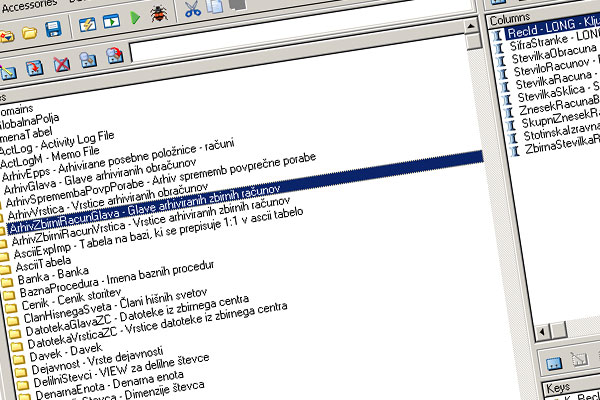Click the magnifier search toolbar icon
The height and width of the screenshot is (400, 600).
[x=87, y=61]
